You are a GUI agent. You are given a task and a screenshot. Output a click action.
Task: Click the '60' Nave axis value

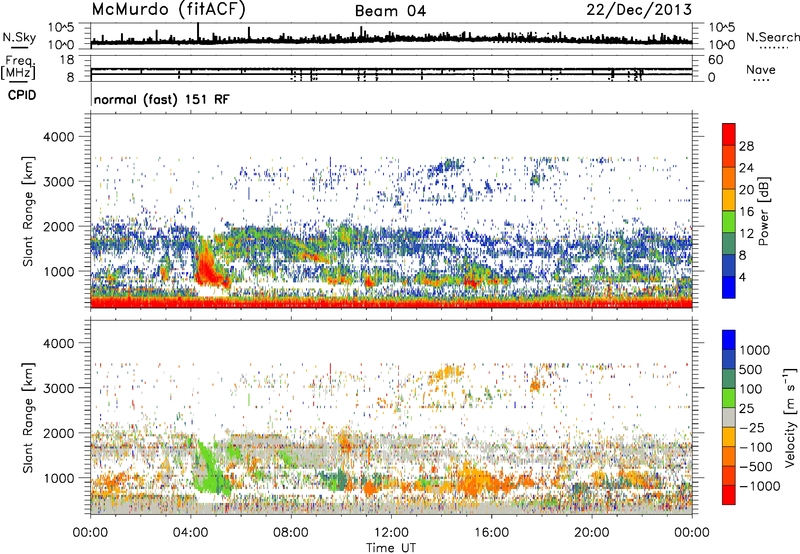pos(715,60)
